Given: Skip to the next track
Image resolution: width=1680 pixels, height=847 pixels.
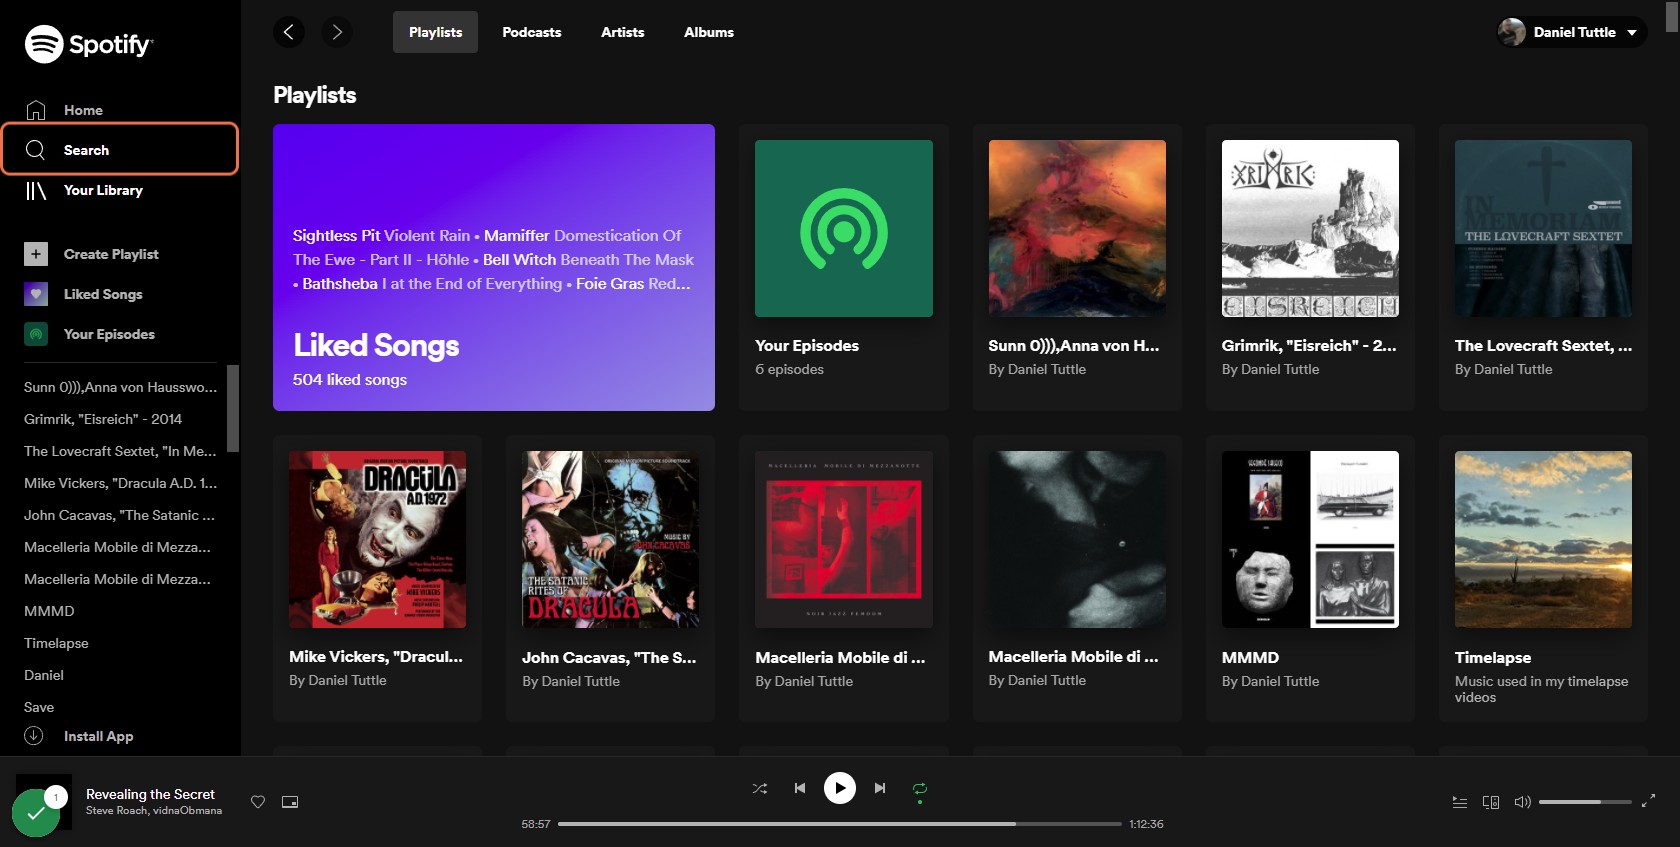Looking at the screenshot, I should coord(880,788).
